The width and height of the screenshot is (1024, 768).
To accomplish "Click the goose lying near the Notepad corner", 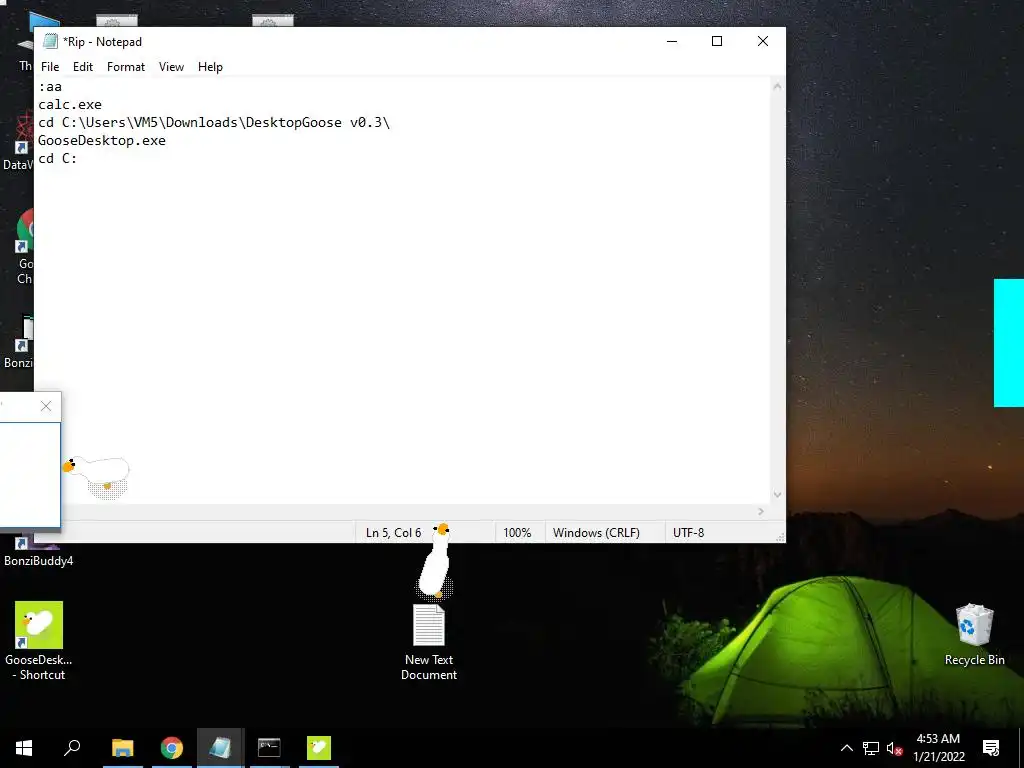I will pos(98,475).
